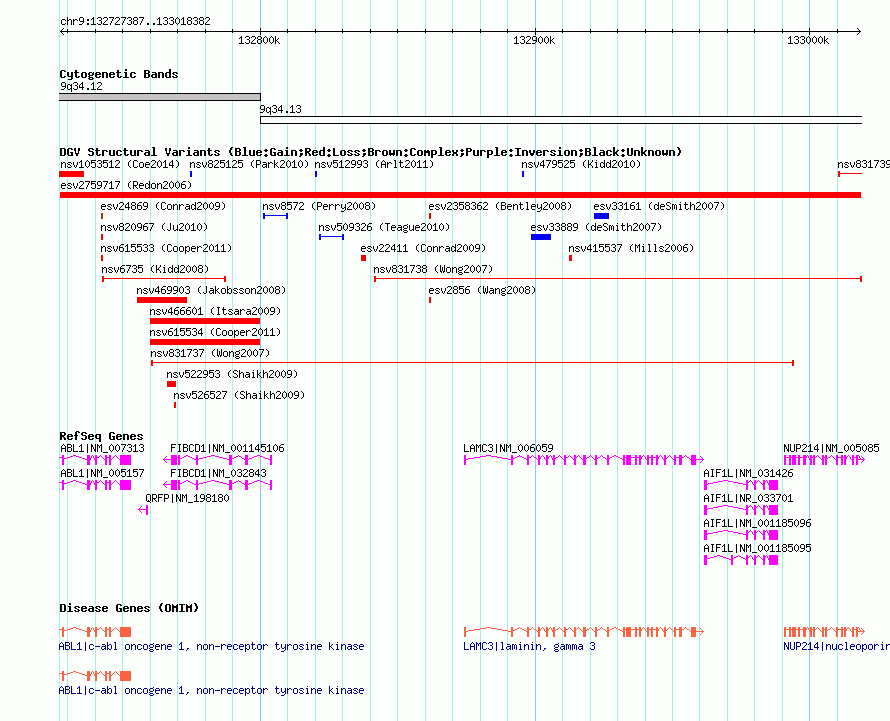Click esv2759717 (Redon2006) label
Image resolution: width=890 pixels, height=721 pixels.
126,185
